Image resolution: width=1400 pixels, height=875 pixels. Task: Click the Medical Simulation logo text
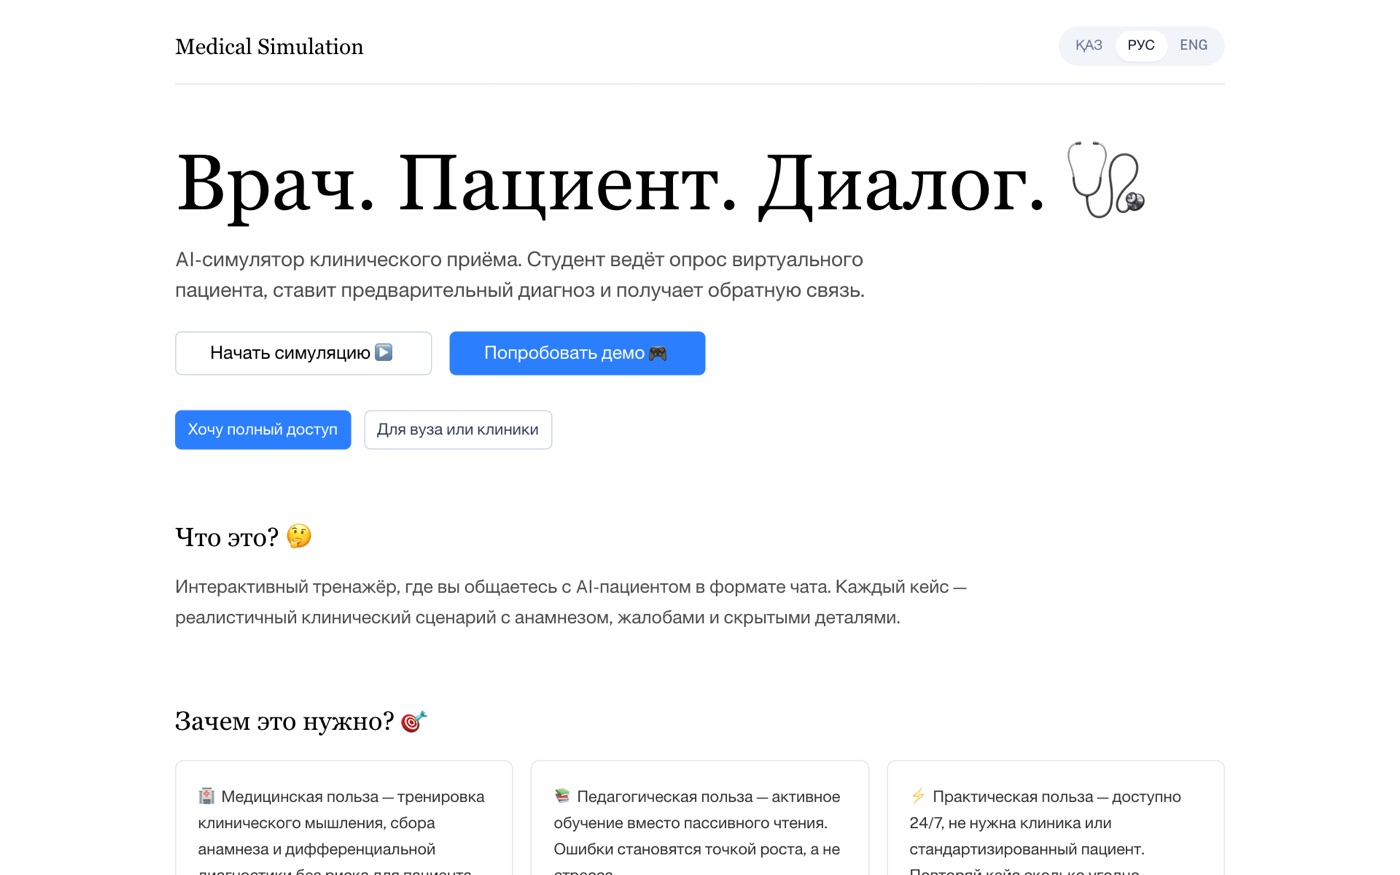pyautogui.click(x=269, y=47)
